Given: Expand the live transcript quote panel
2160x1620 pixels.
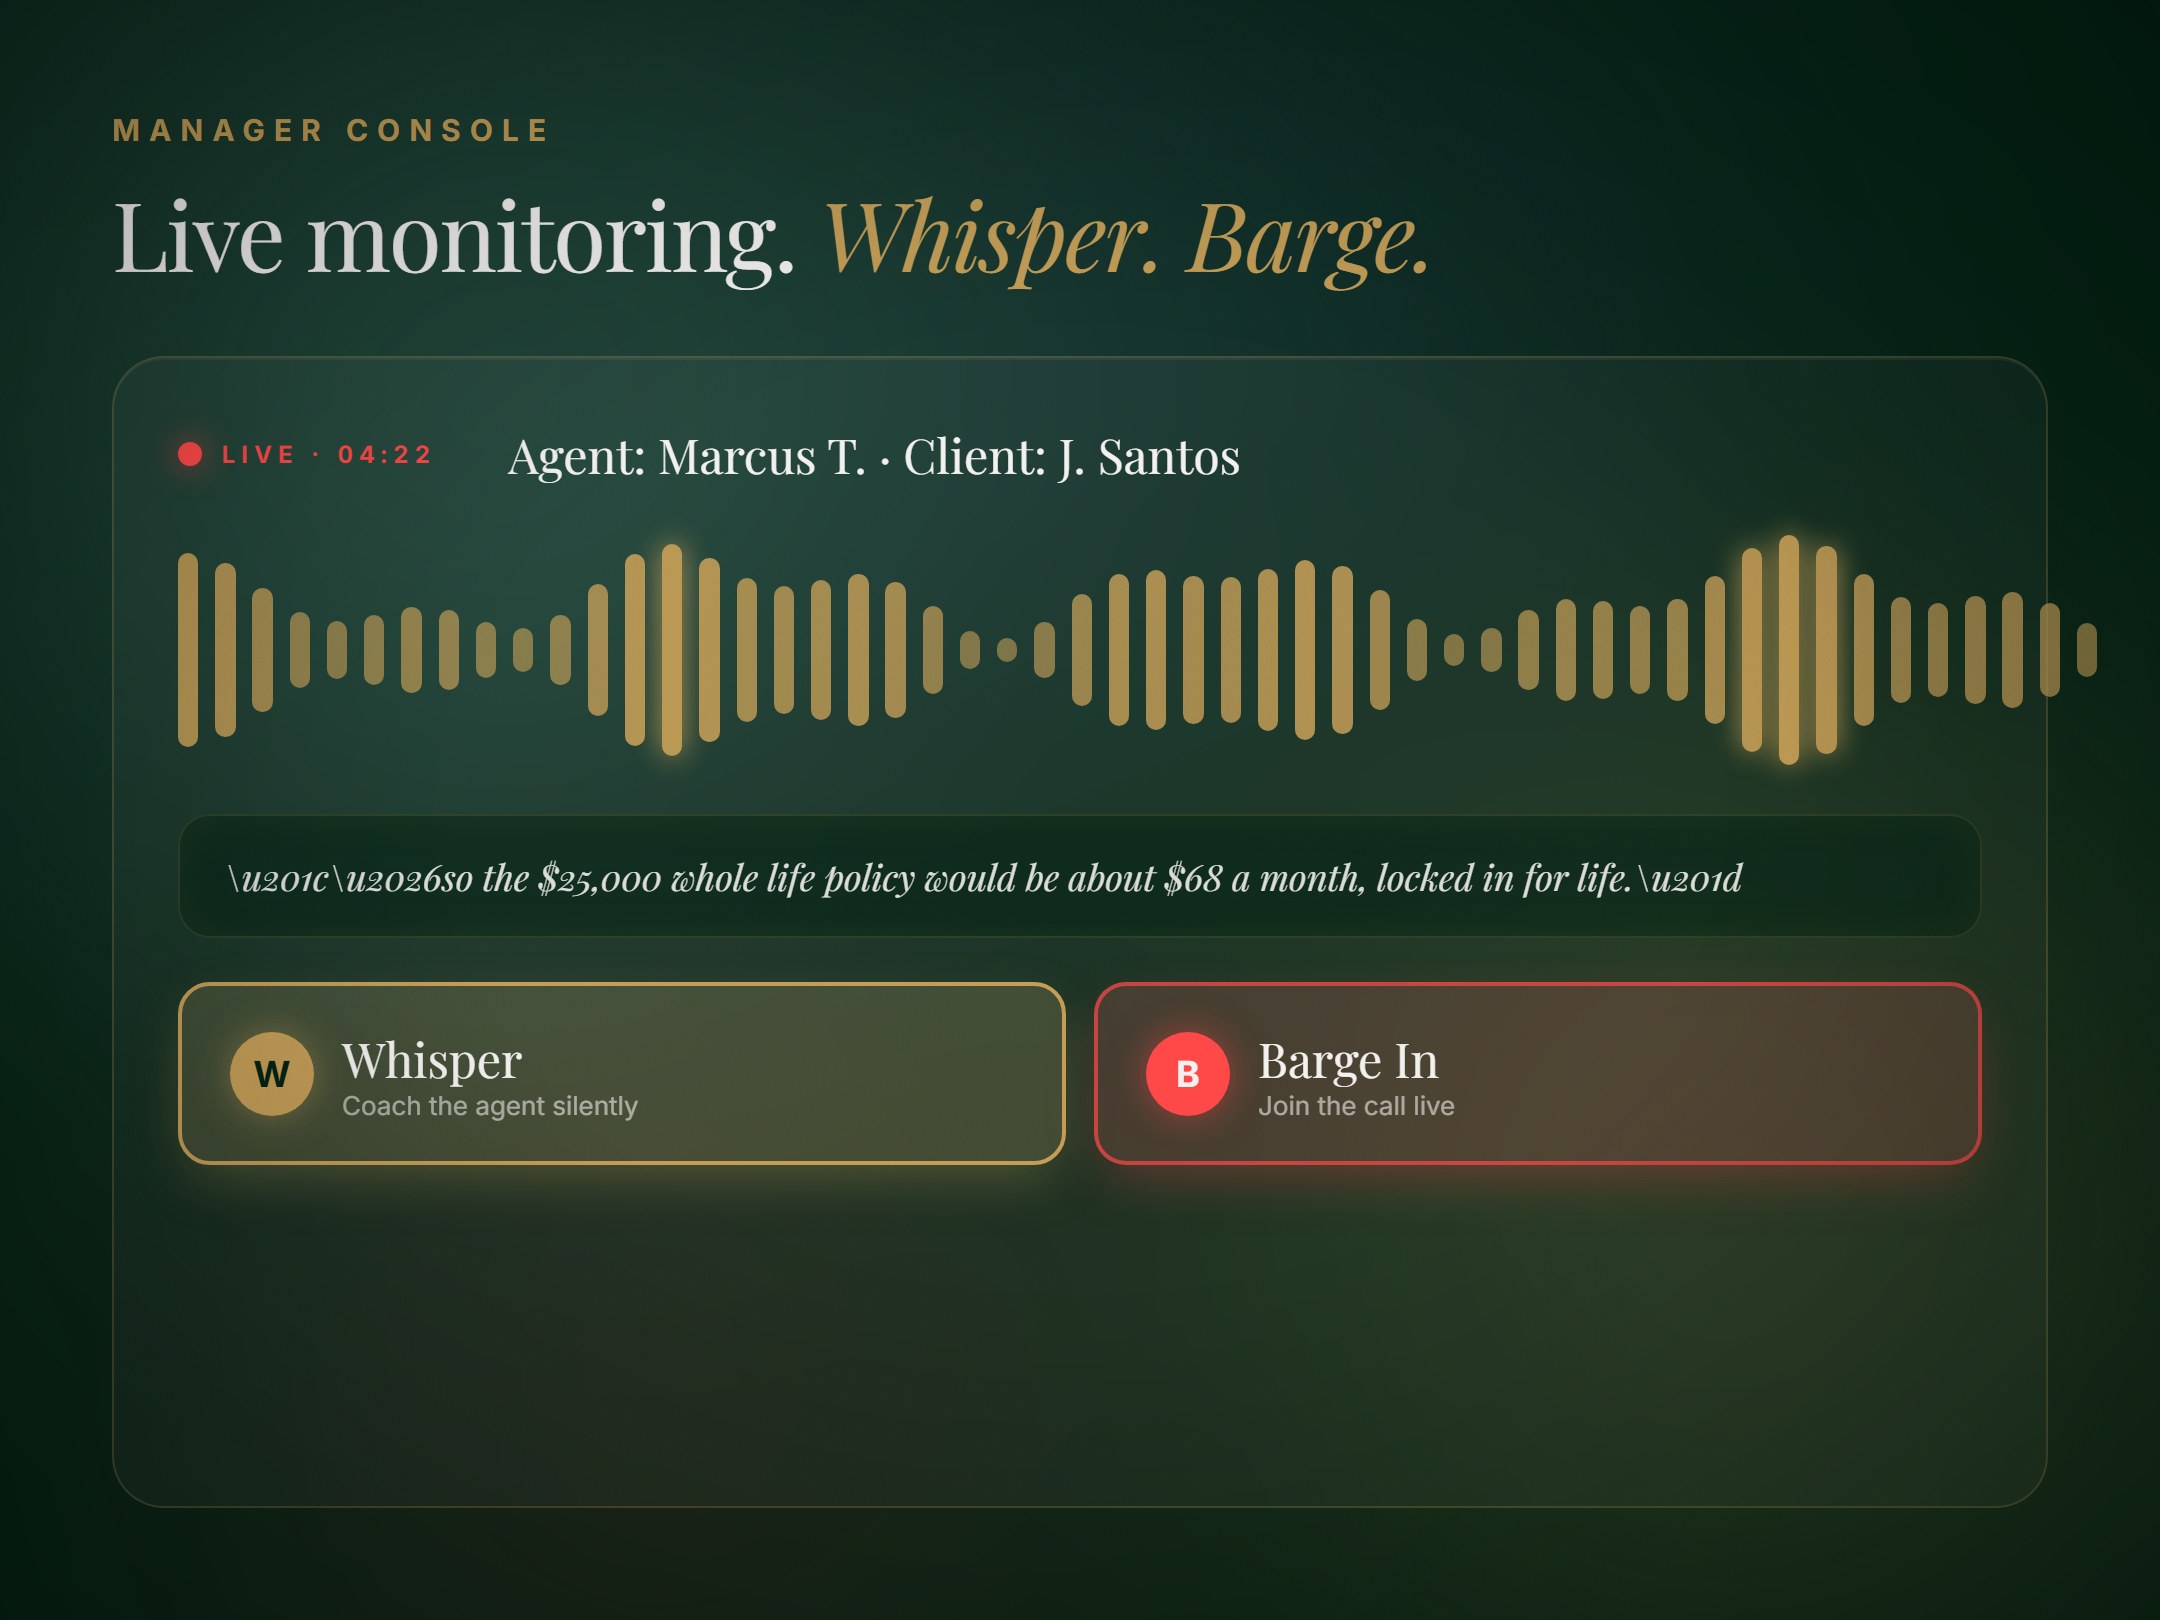Looking at the screenshot, I should click(x=1080, y=877).
